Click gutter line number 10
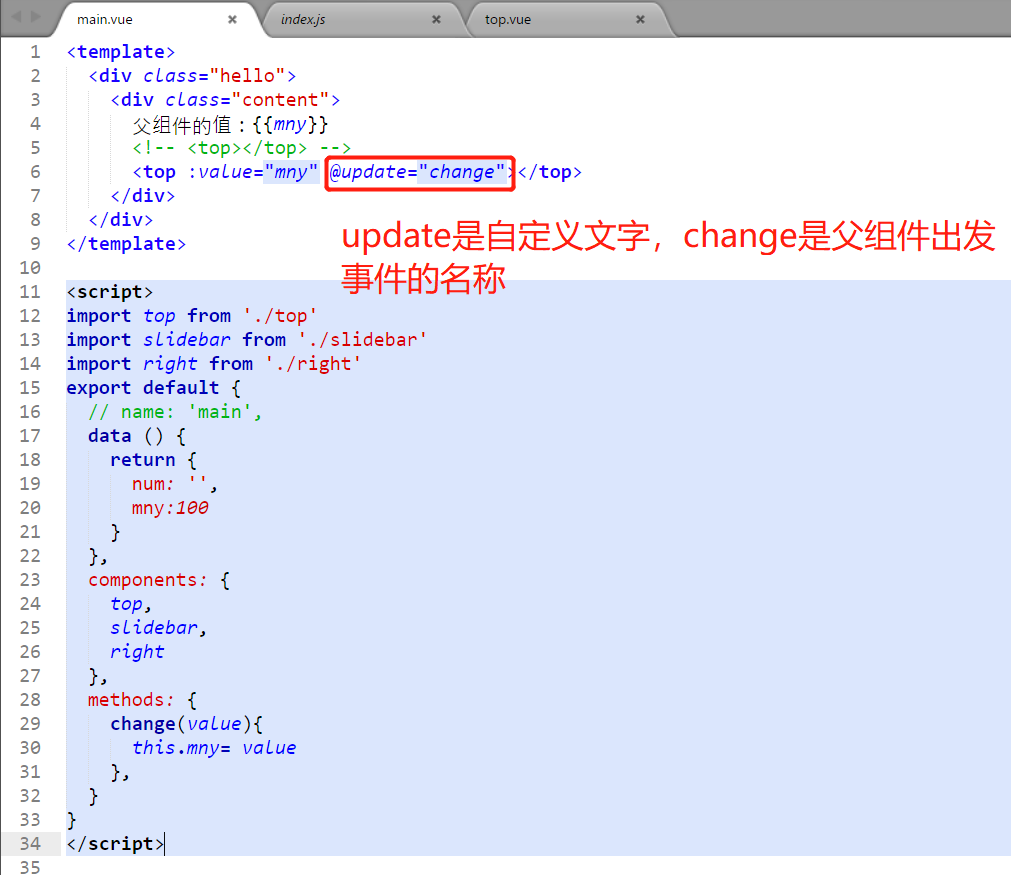This screenshot has height=875, width=1011. coord(30,268)
